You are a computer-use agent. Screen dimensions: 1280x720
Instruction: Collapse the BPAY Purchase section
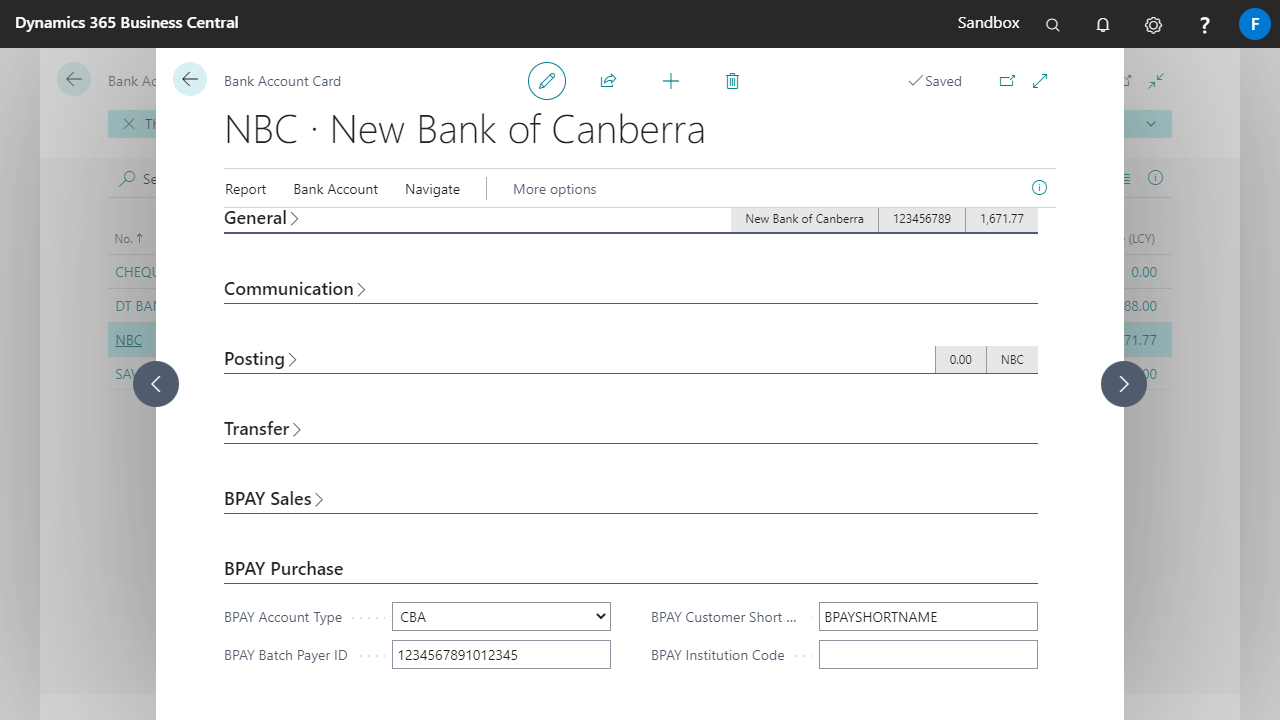284,569
